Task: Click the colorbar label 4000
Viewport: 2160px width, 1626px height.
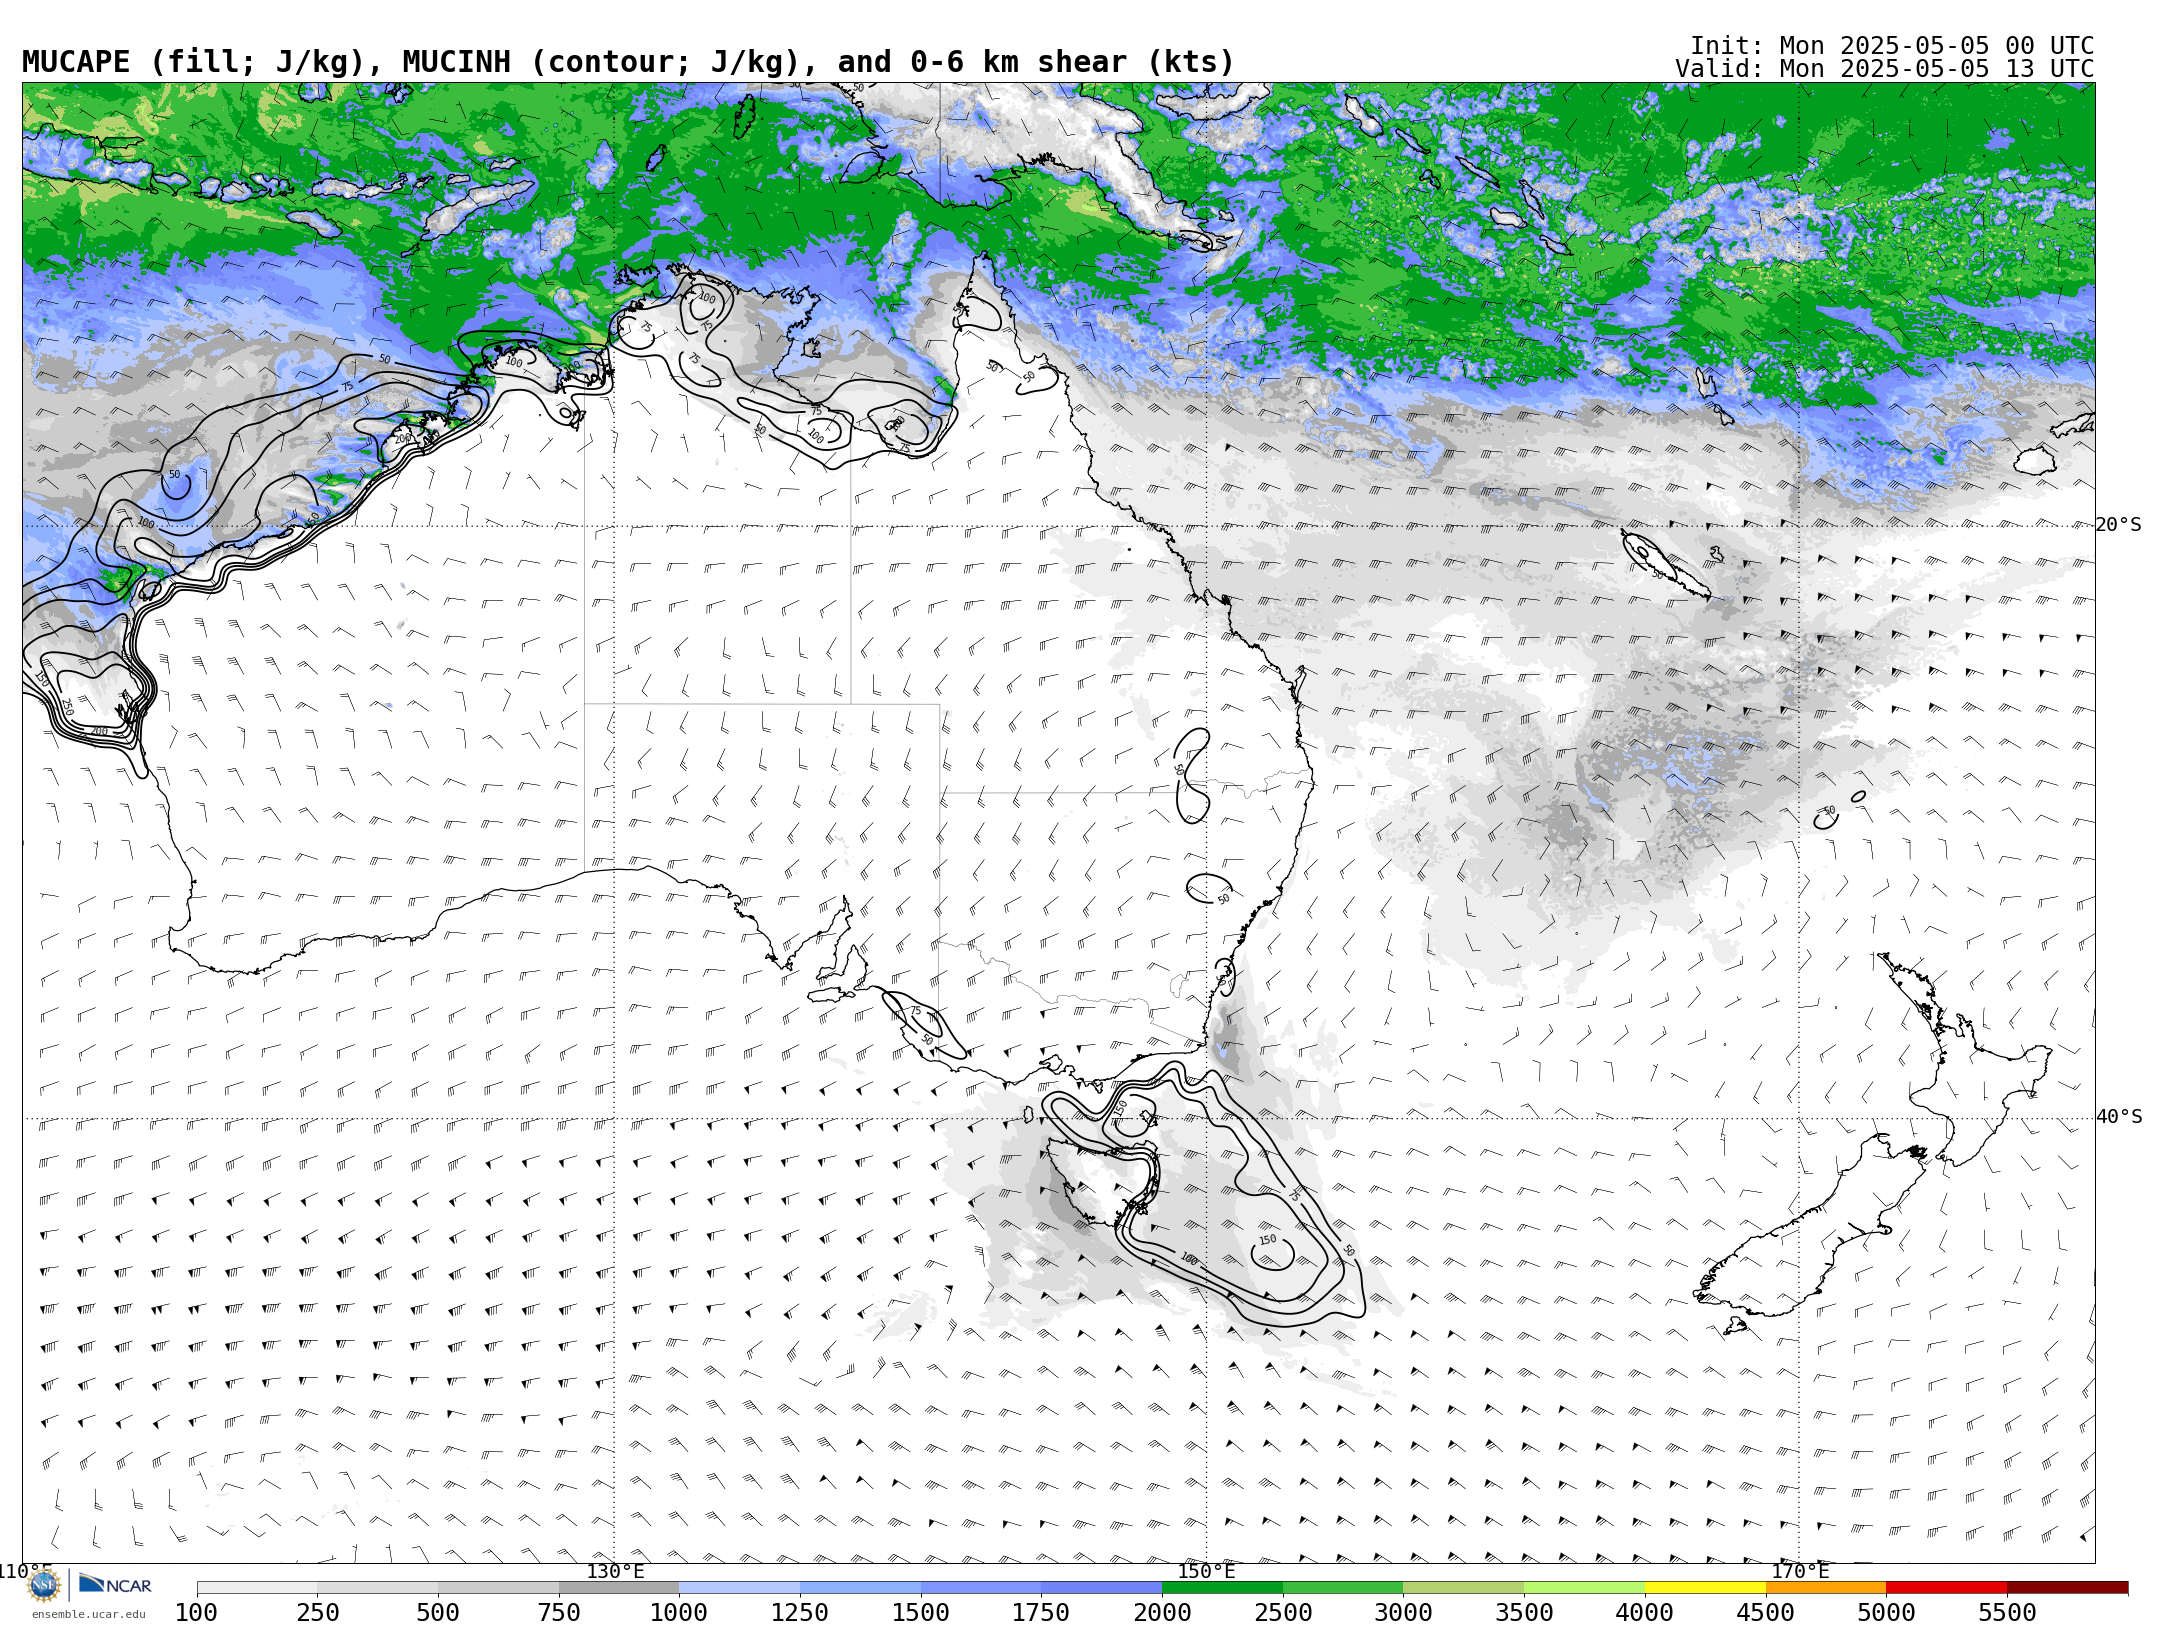Action: 1645,1613
